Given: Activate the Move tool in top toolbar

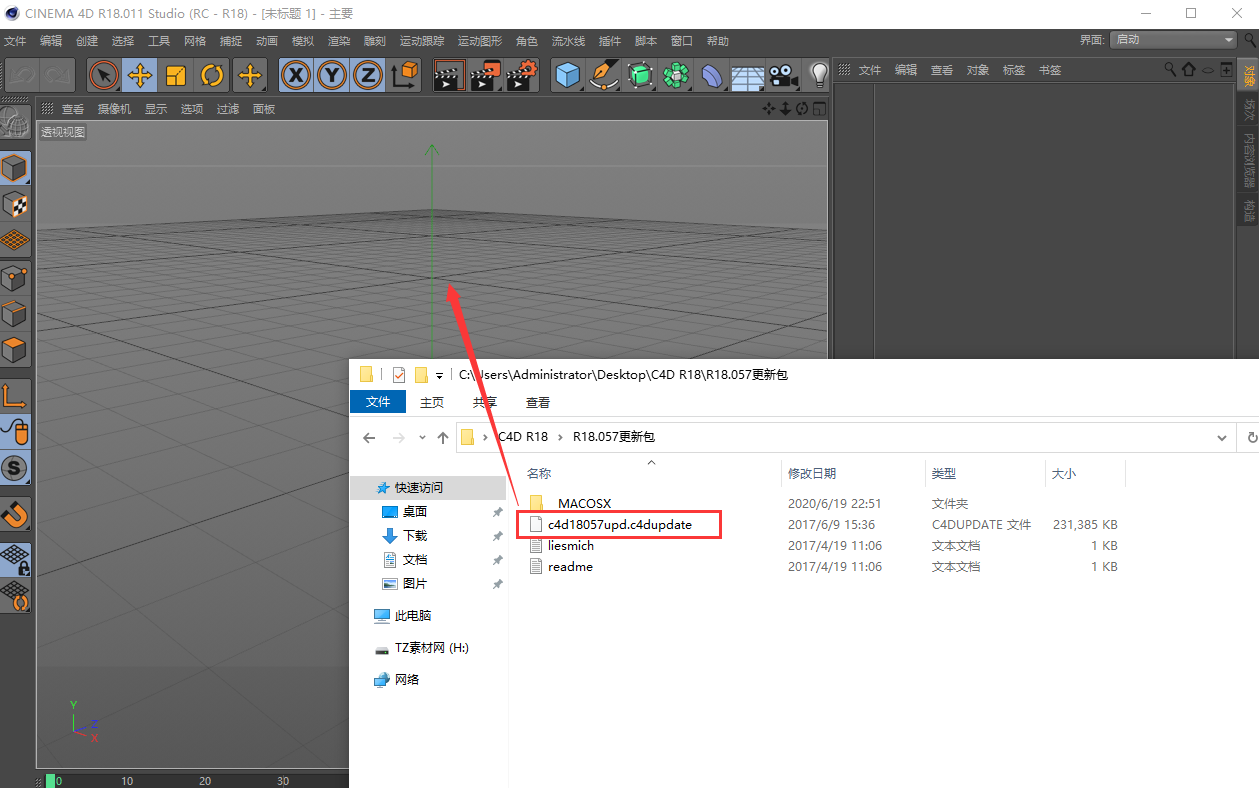Looking at the screenshot, I should 140,75.
